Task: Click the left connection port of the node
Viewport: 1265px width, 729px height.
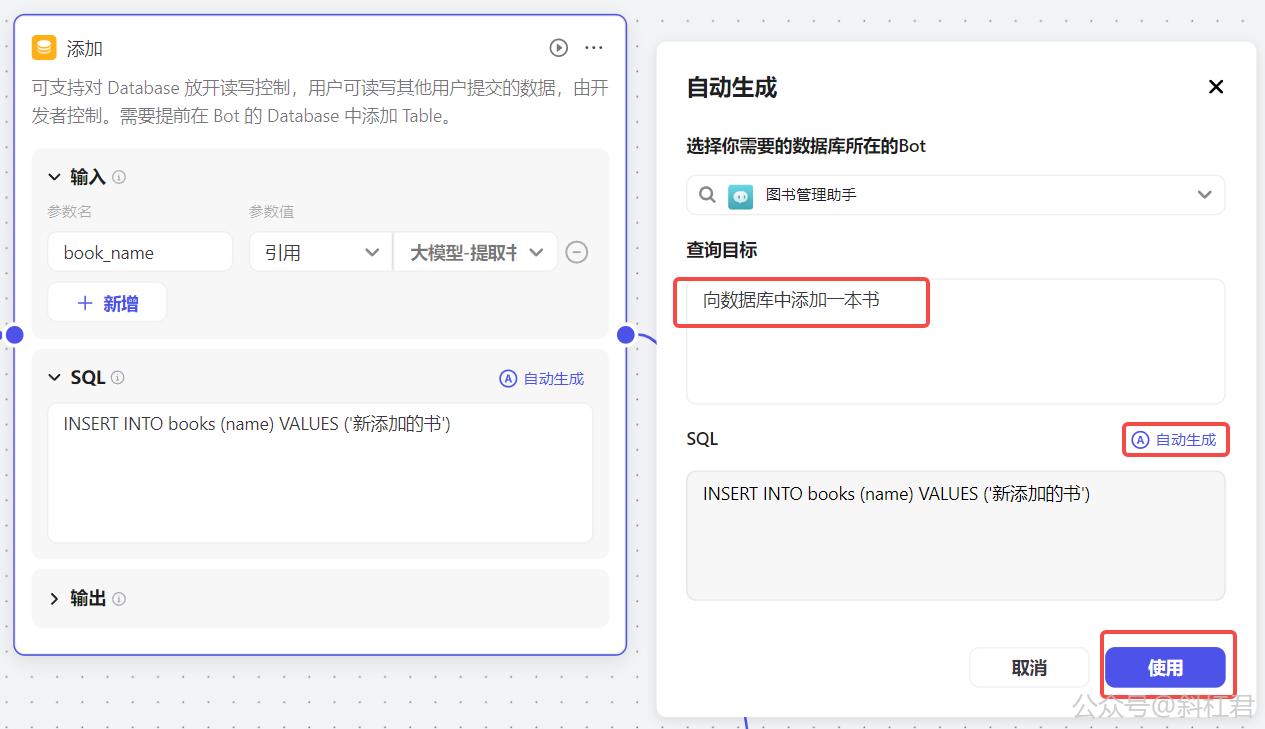Action: (14, 334)
